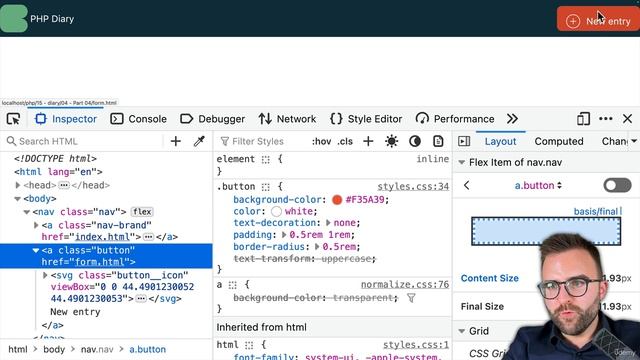Activate the eyedropper color picker
640x360 pixels.
pyautogui.click(x=199, y=141)
